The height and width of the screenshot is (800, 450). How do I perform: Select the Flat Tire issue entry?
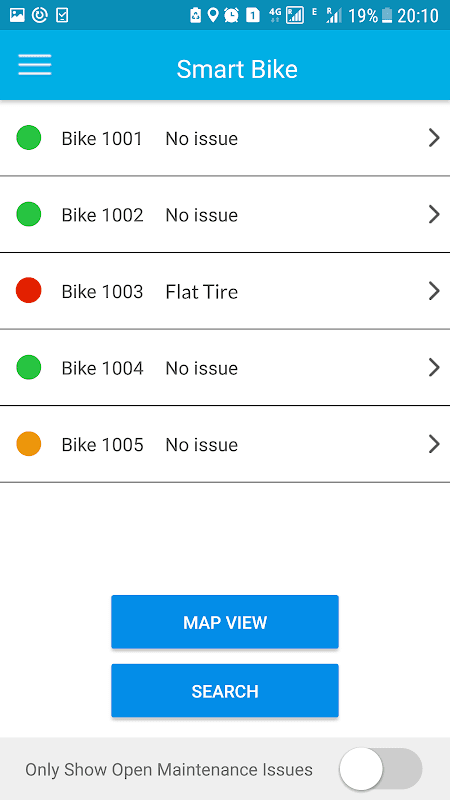[x=225, y=291]
